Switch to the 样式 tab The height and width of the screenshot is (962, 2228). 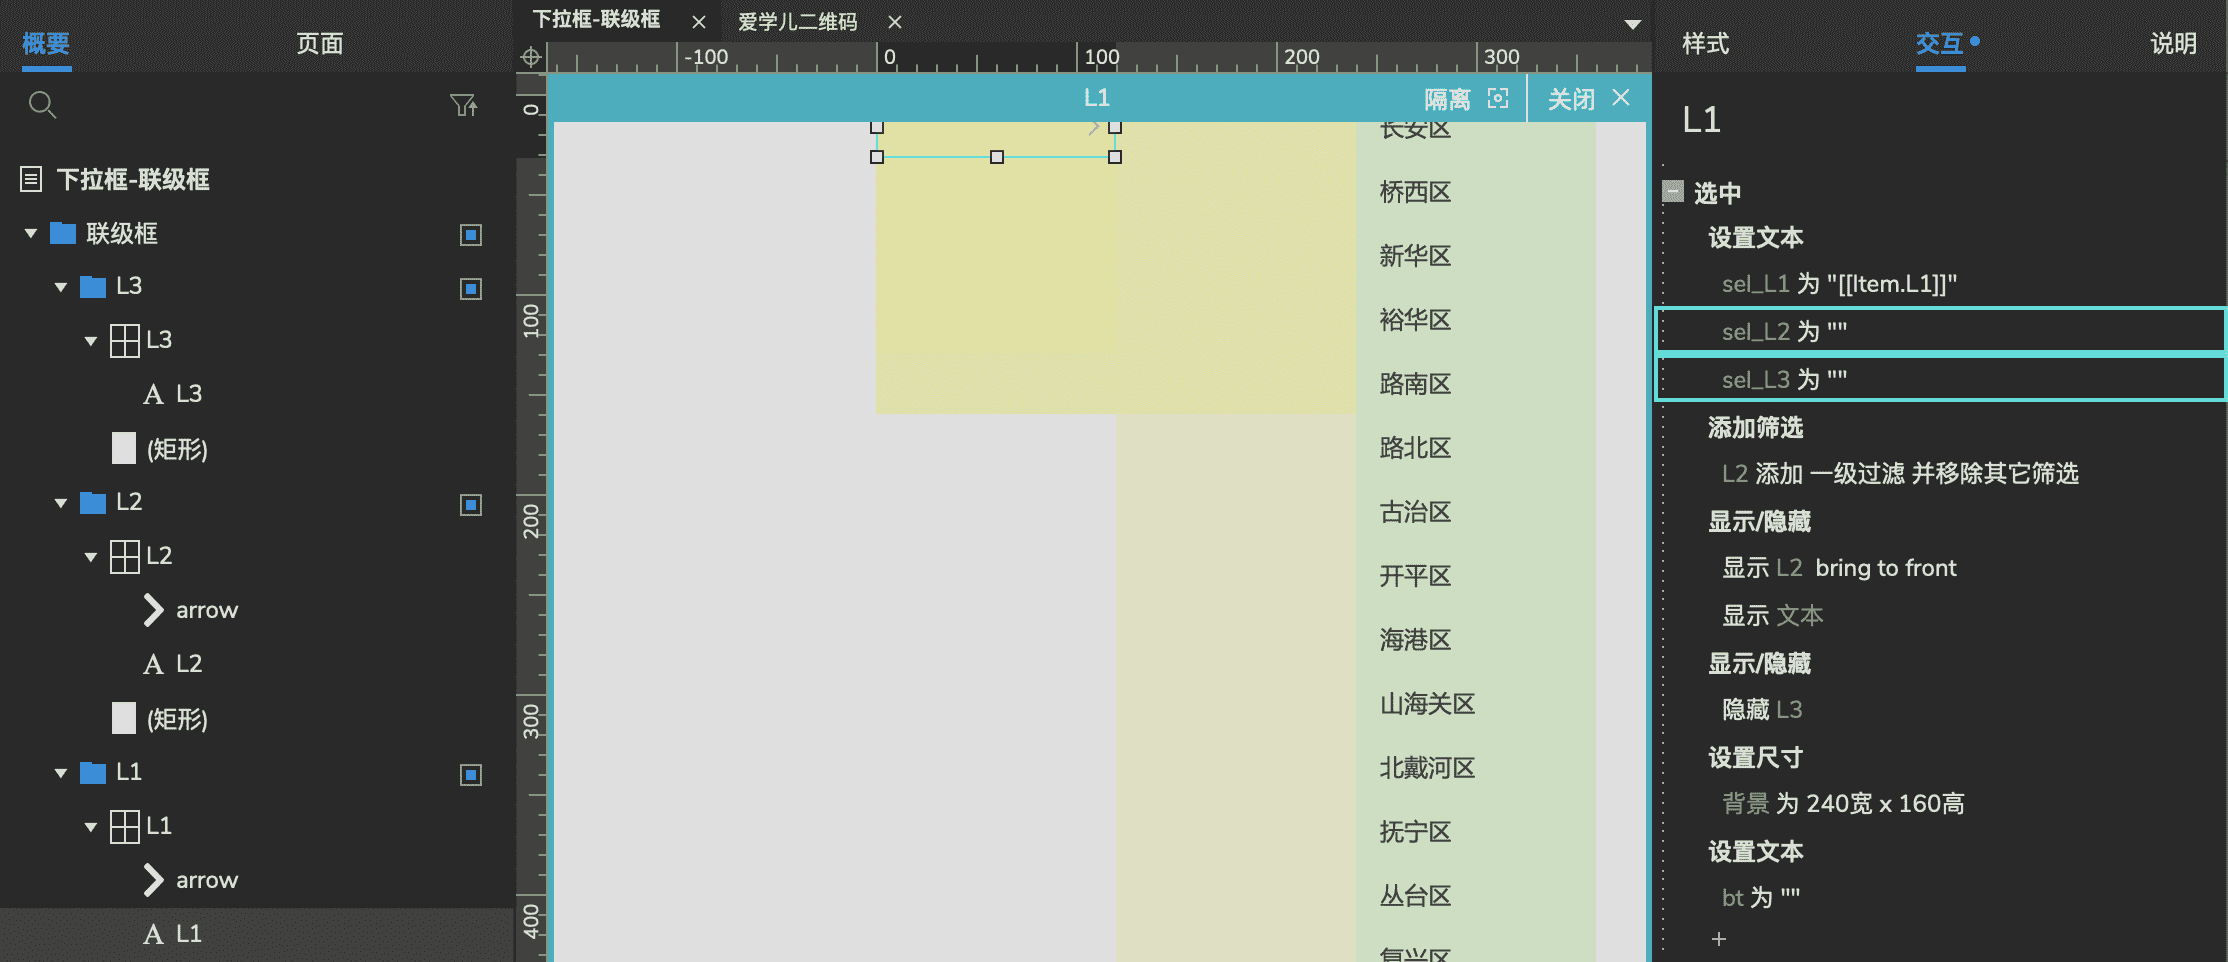click(x=1705, y=43)
